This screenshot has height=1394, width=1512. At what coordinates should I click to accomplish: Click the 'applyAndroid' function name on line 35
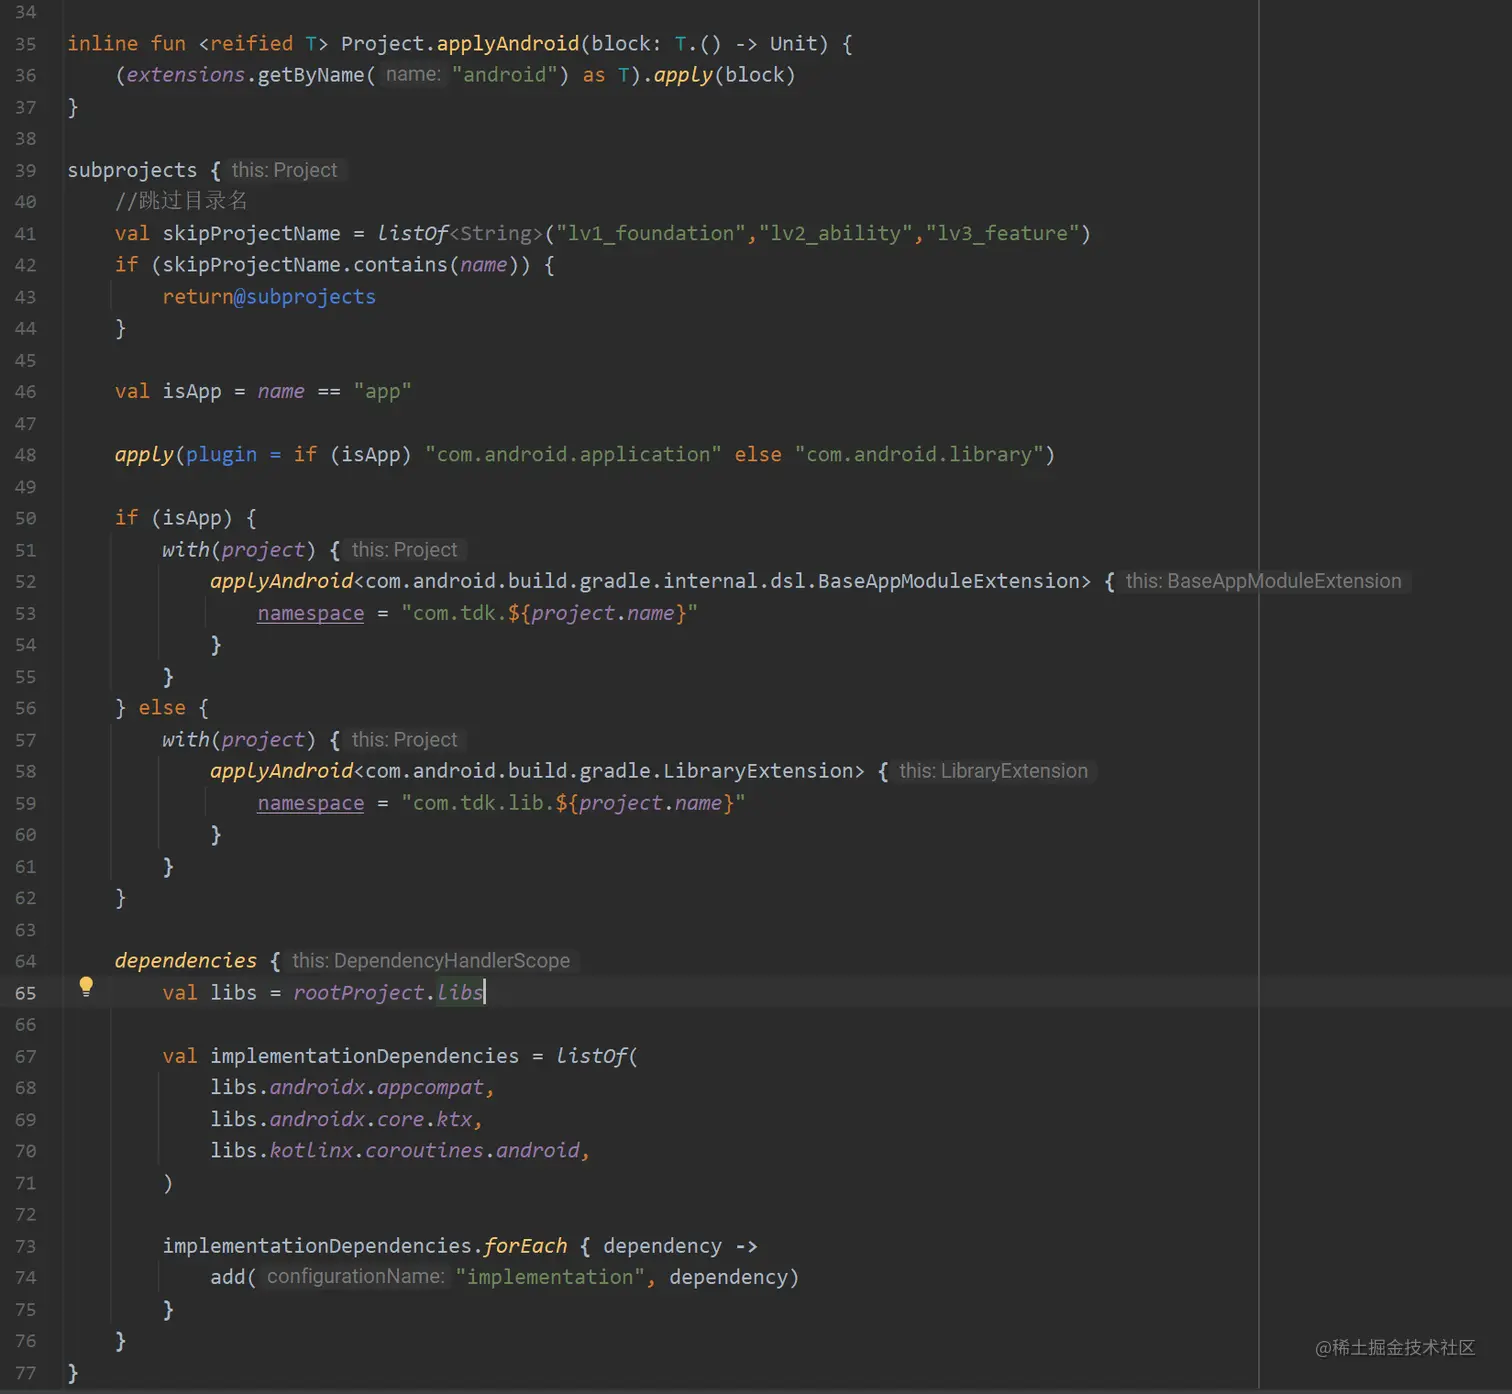pyautogui.click(x=508, y=44)
